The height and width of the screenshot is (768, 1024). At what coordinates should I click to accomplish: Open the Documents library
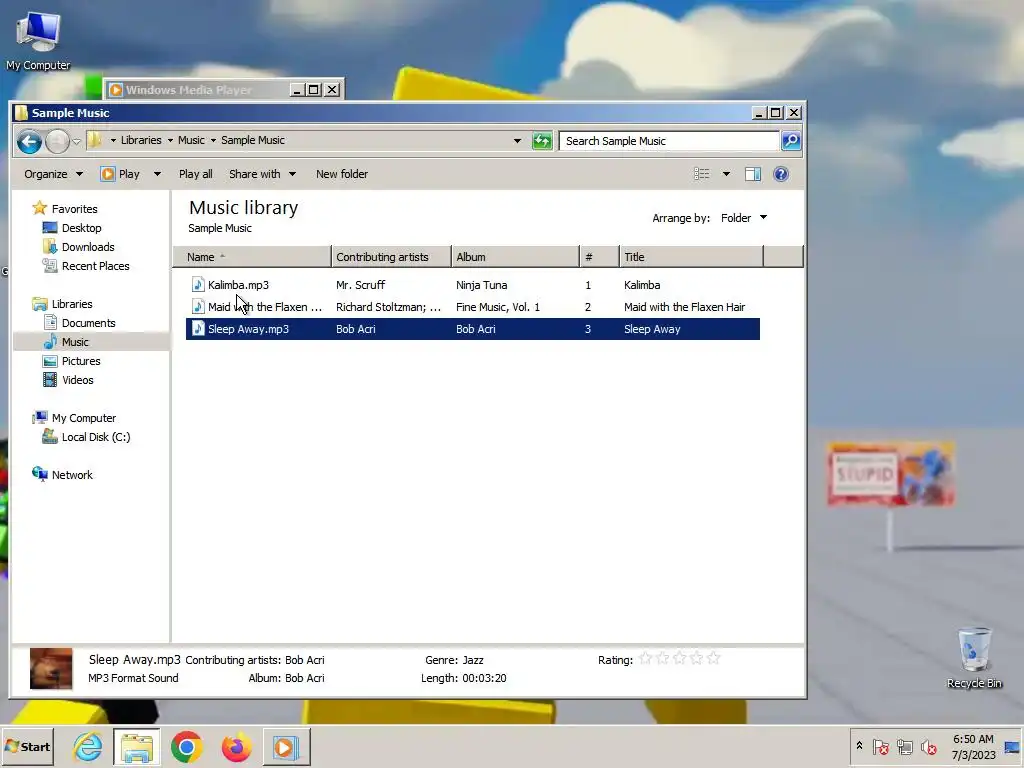(88, 323)
